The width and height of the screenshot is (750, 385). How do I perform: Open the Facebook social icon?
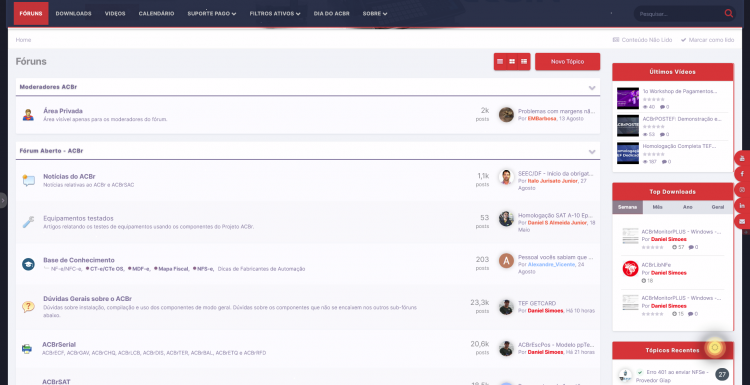click(x=742, y=174)
